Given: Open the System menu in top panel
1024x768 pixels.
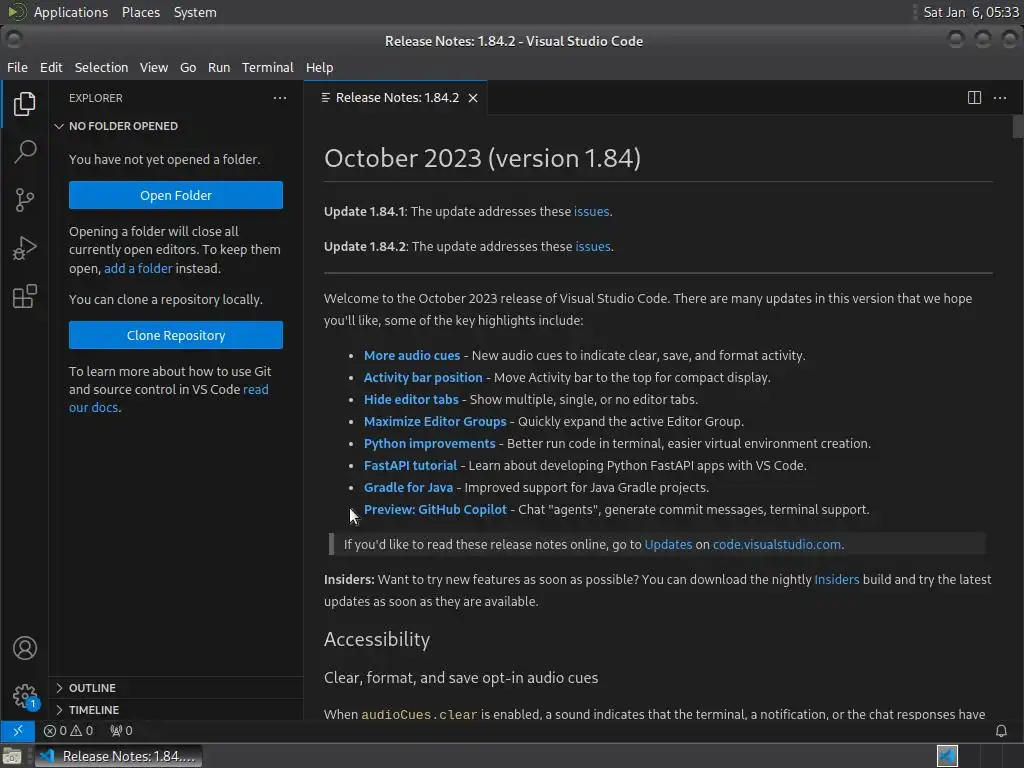Looking at the screenshot, I should click(x=195, y=12).
